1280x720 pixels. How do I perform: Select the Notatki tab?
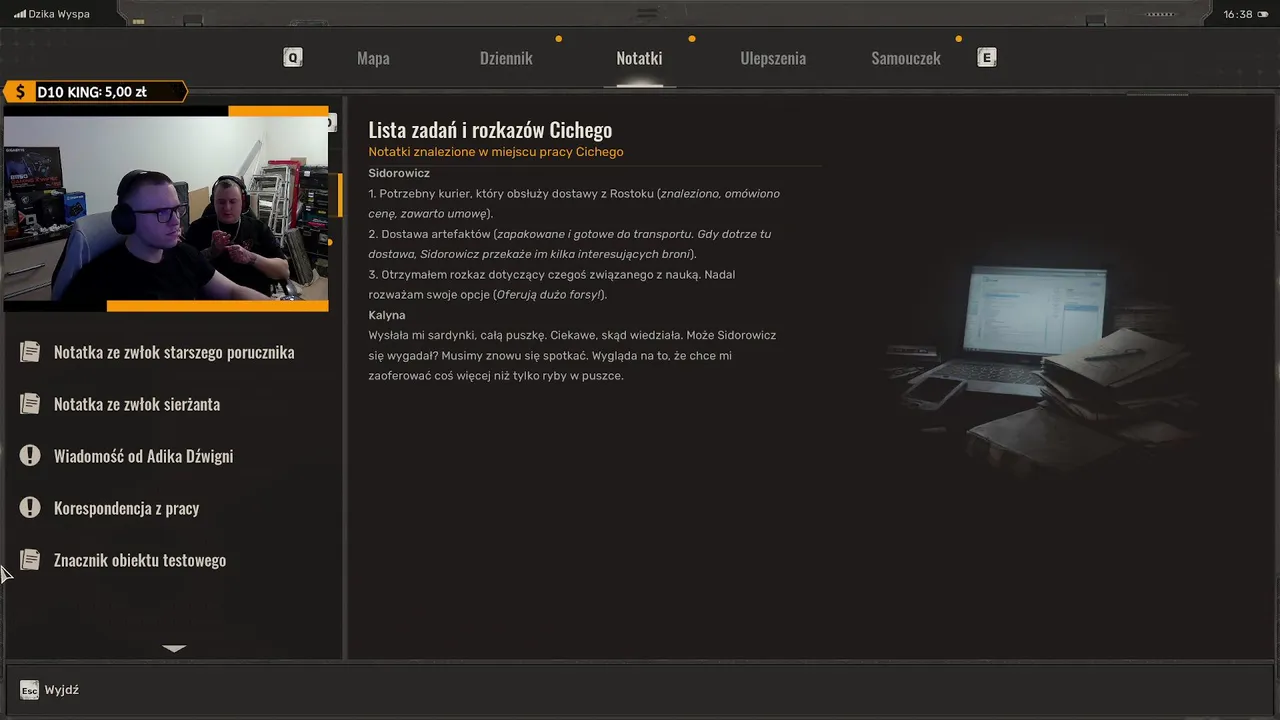pyautogui.click(x=639, y=58)
